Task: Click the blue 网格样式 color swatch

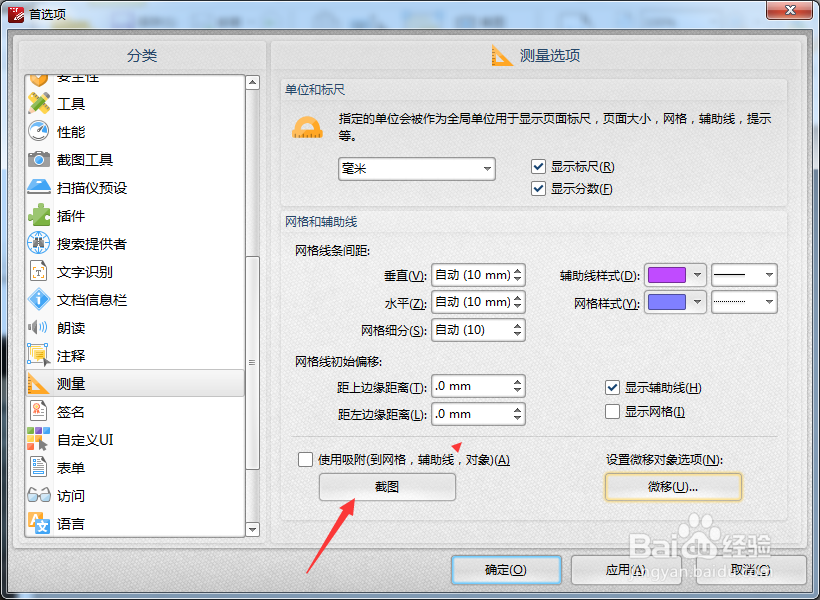Action: 667,302
